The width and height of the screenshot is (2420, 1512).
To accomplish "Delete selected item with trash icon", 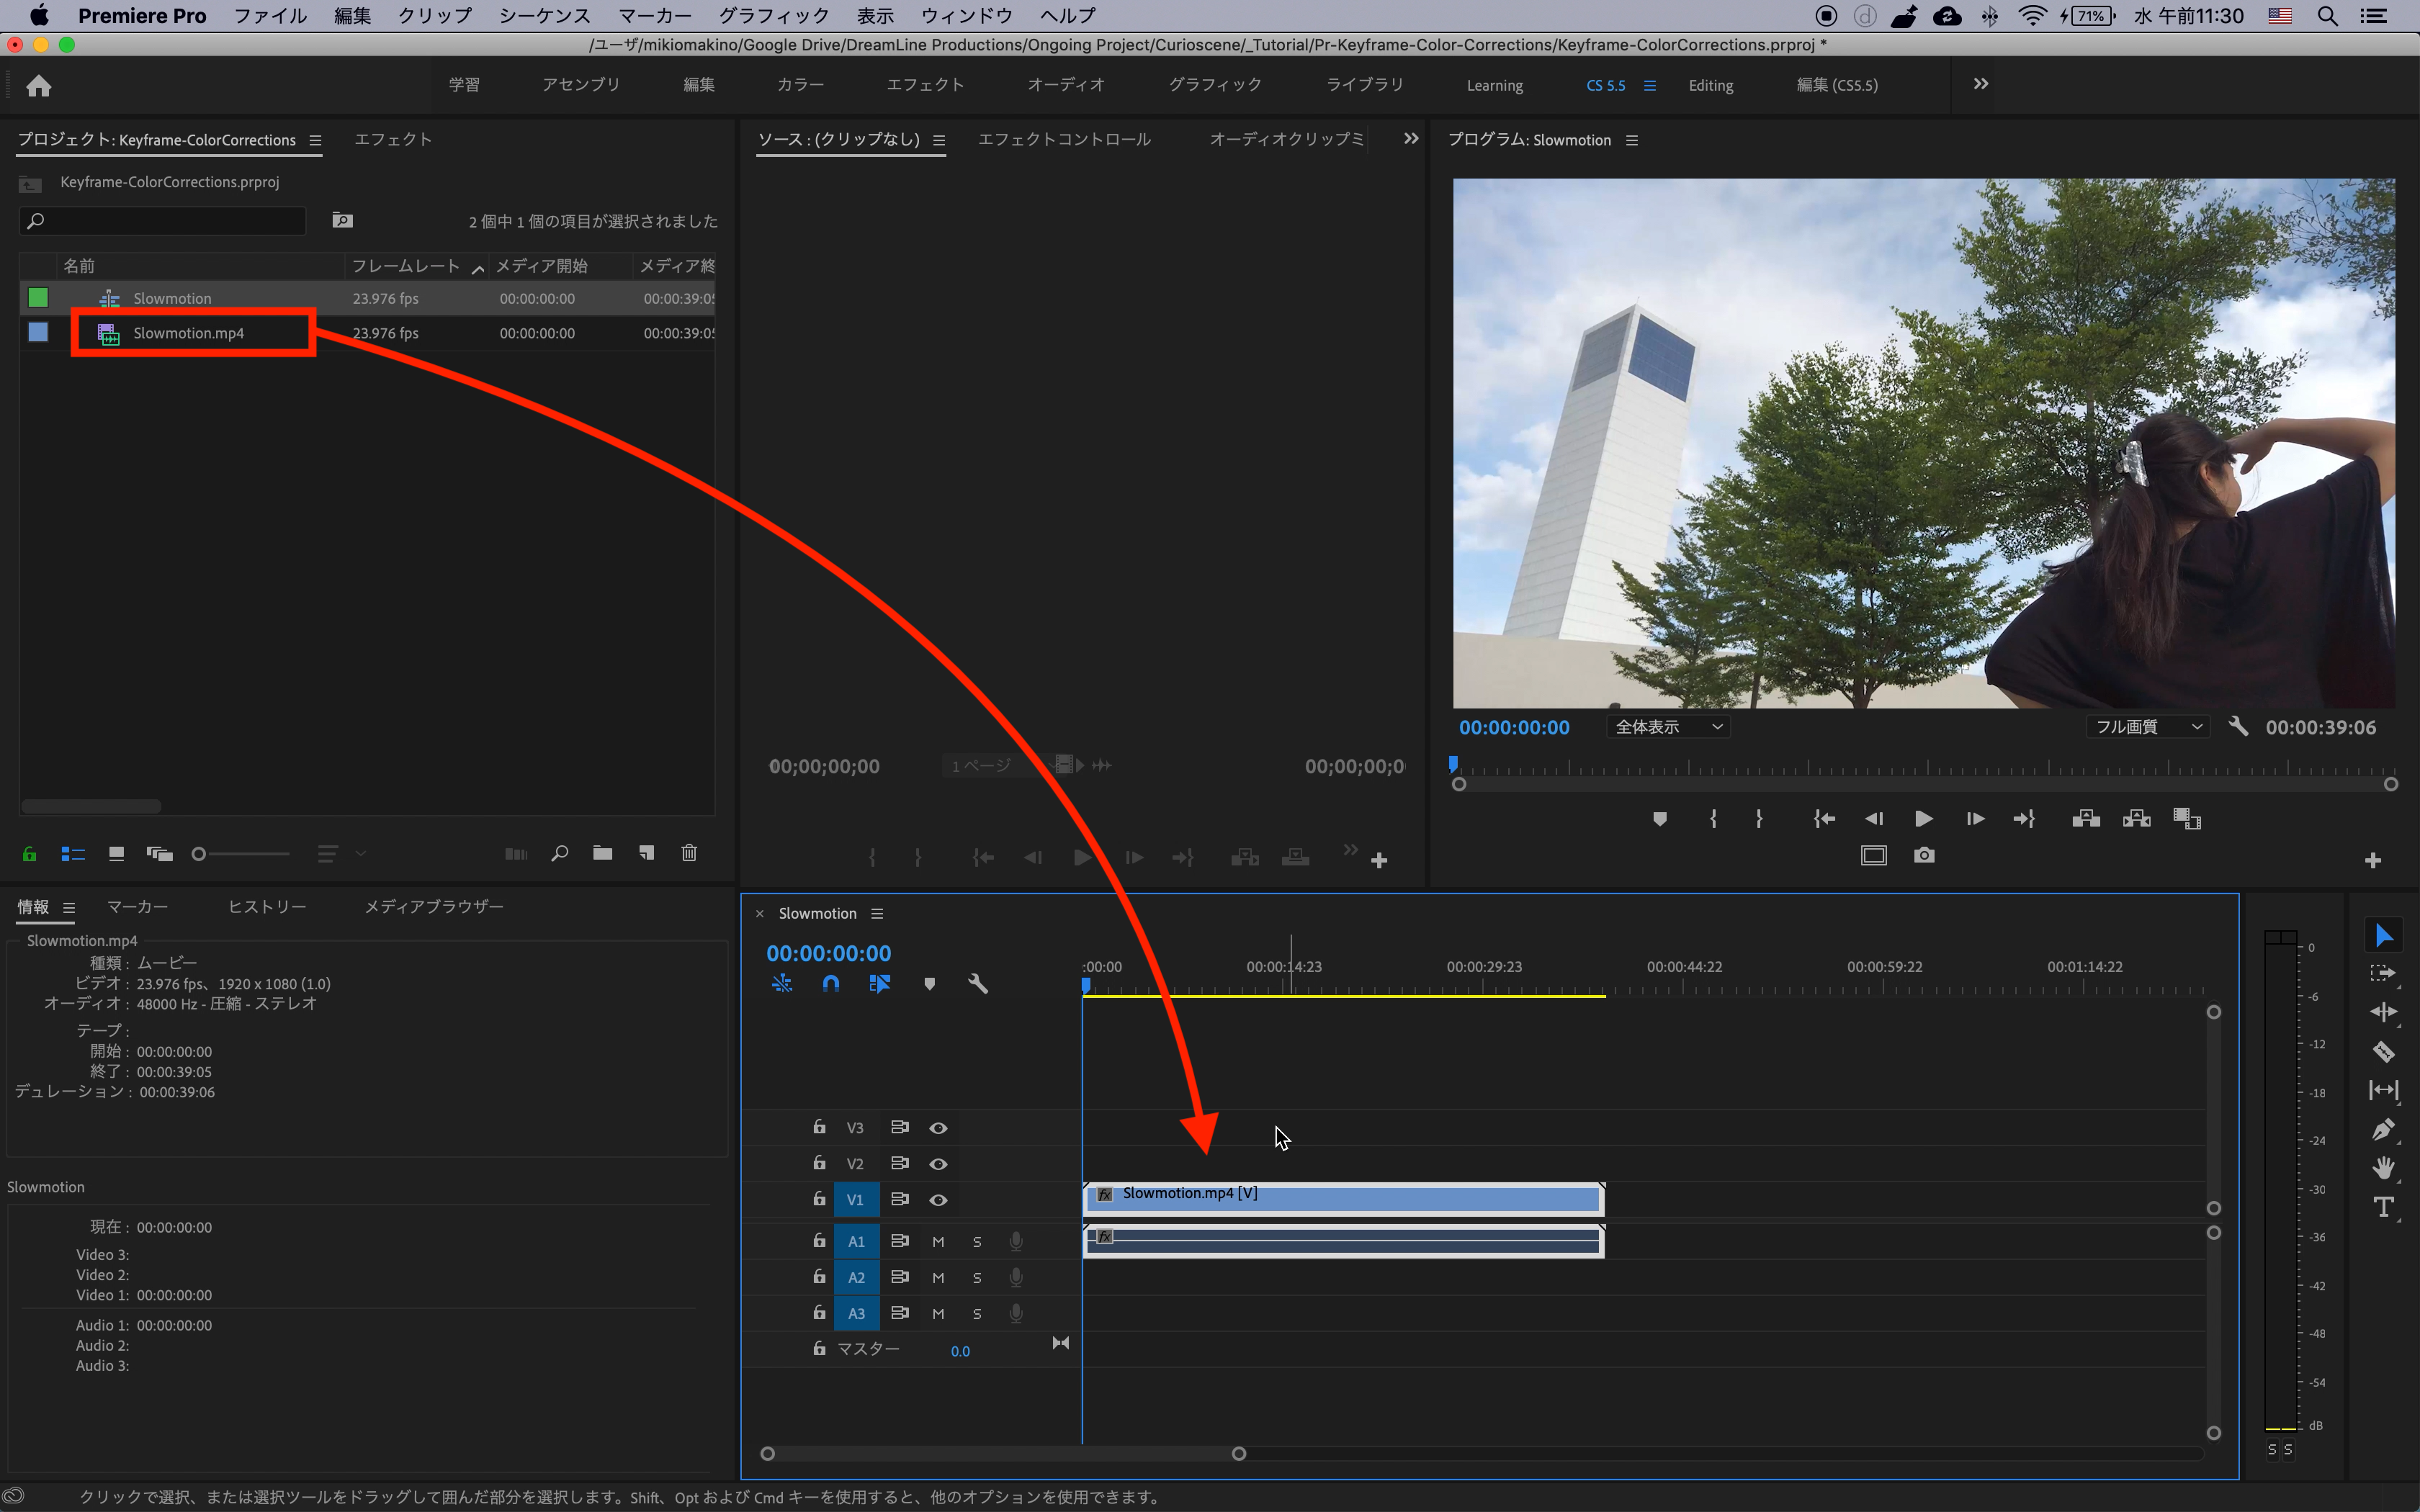I will (689, 853).
